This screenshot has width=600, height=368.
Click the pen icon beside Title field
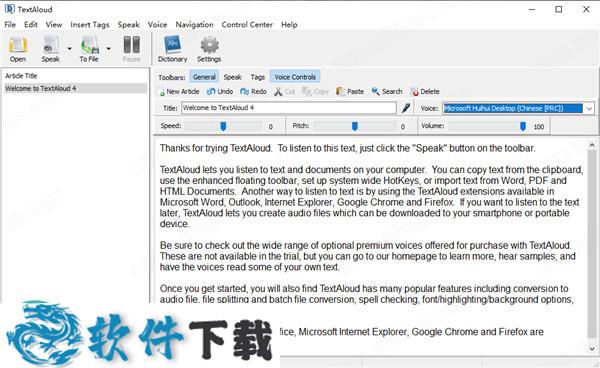406,108
